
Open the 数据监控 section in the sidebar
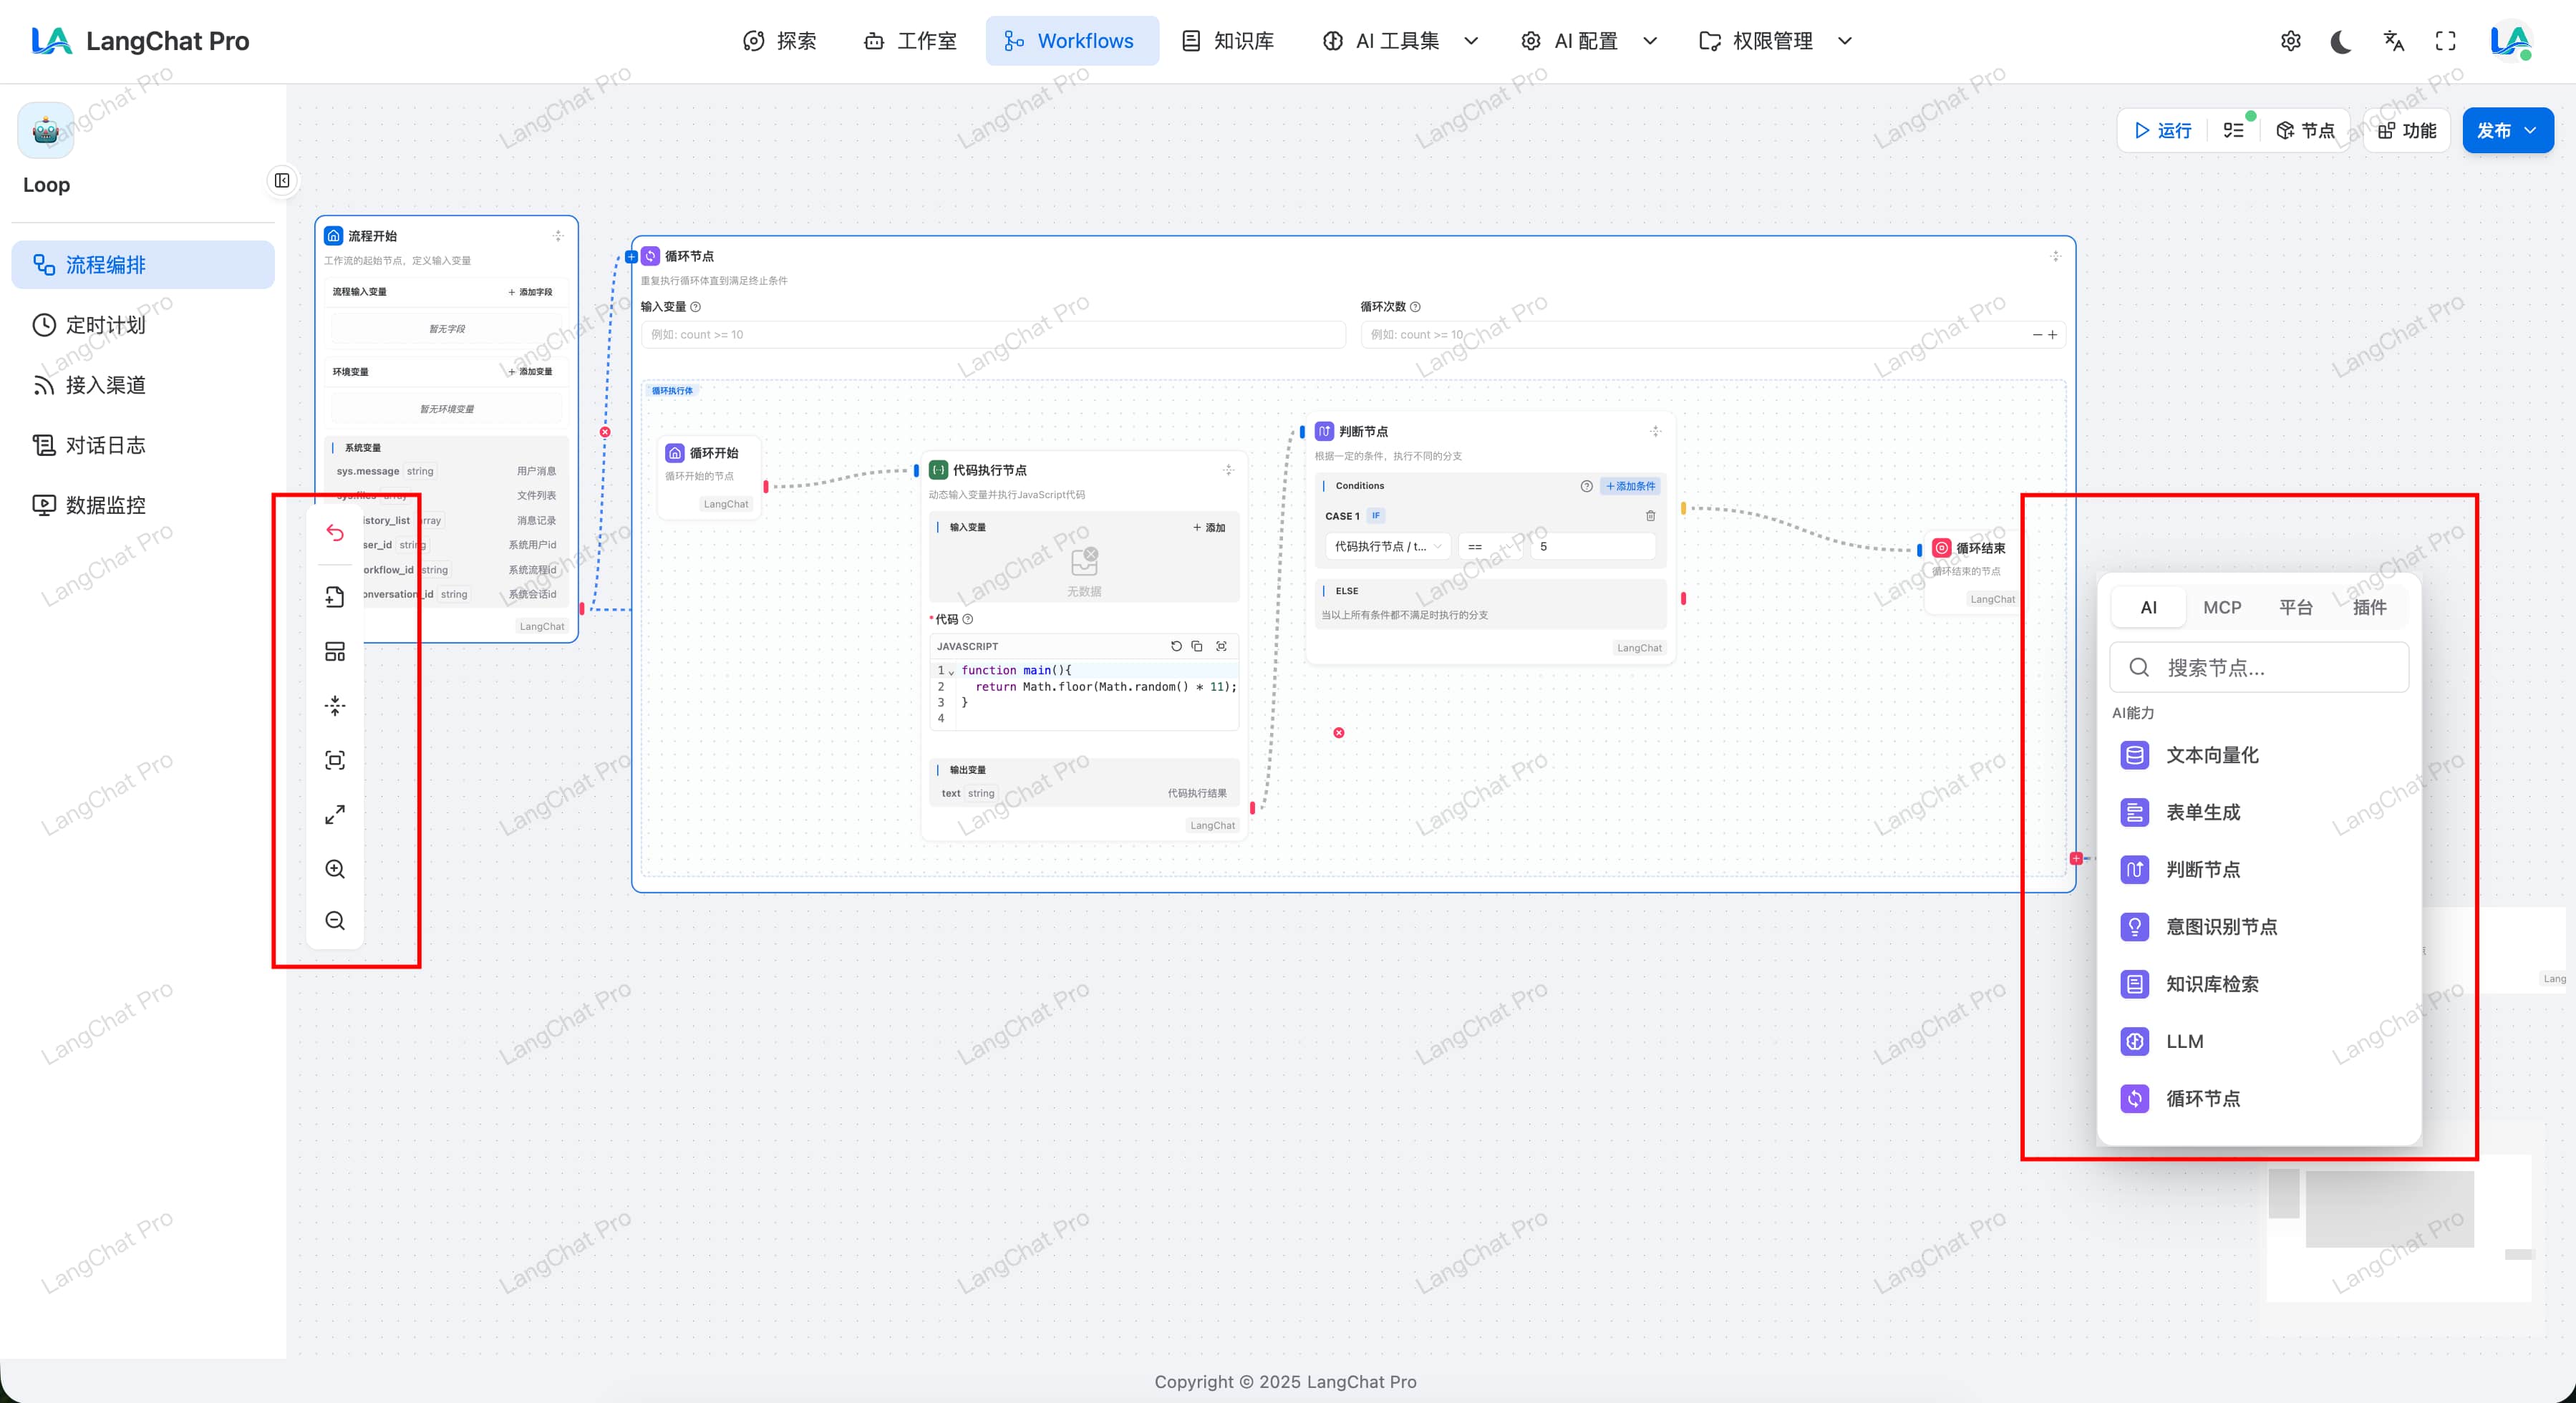click(x=106, y=505)
